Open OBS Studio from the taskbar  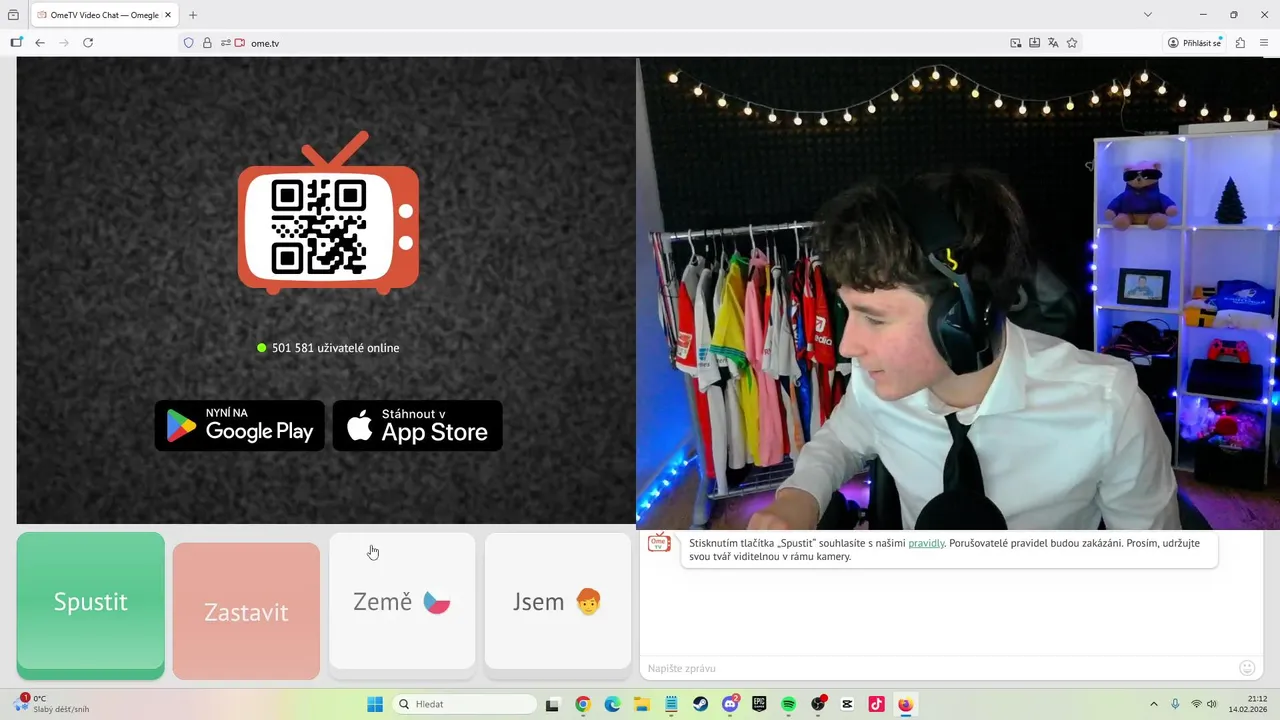coord(818,704)
